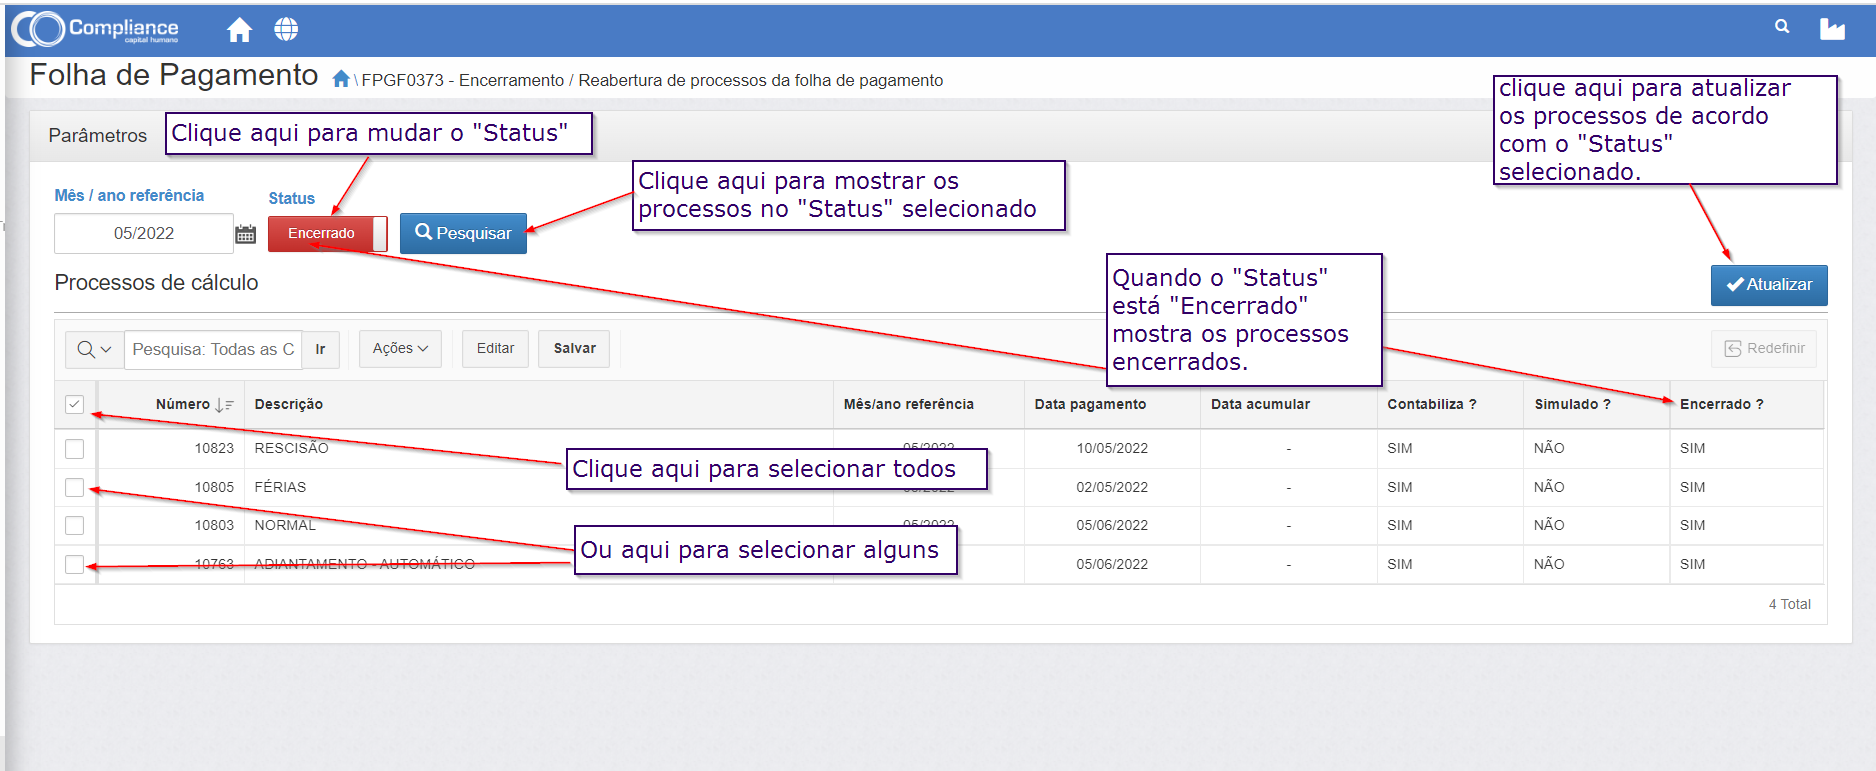
Task: Open the calendar date picker icon
Action: (x=245, y=234)
